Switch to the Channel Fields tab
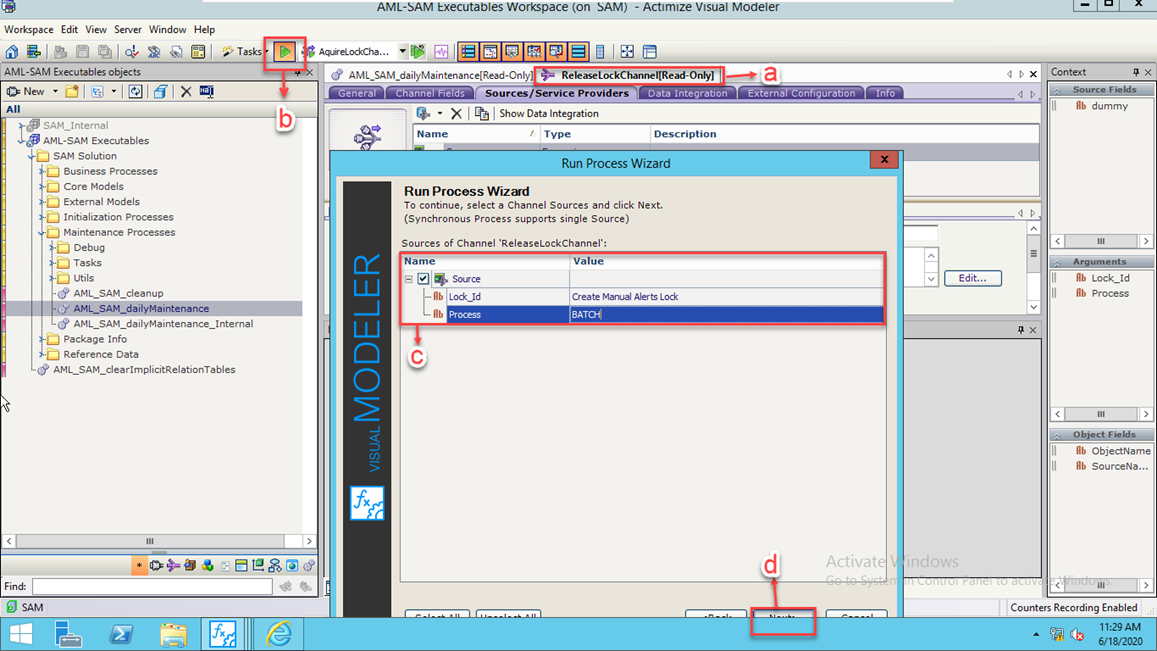The height and width of the screenshot is (651, 1157). coord(430,93)
